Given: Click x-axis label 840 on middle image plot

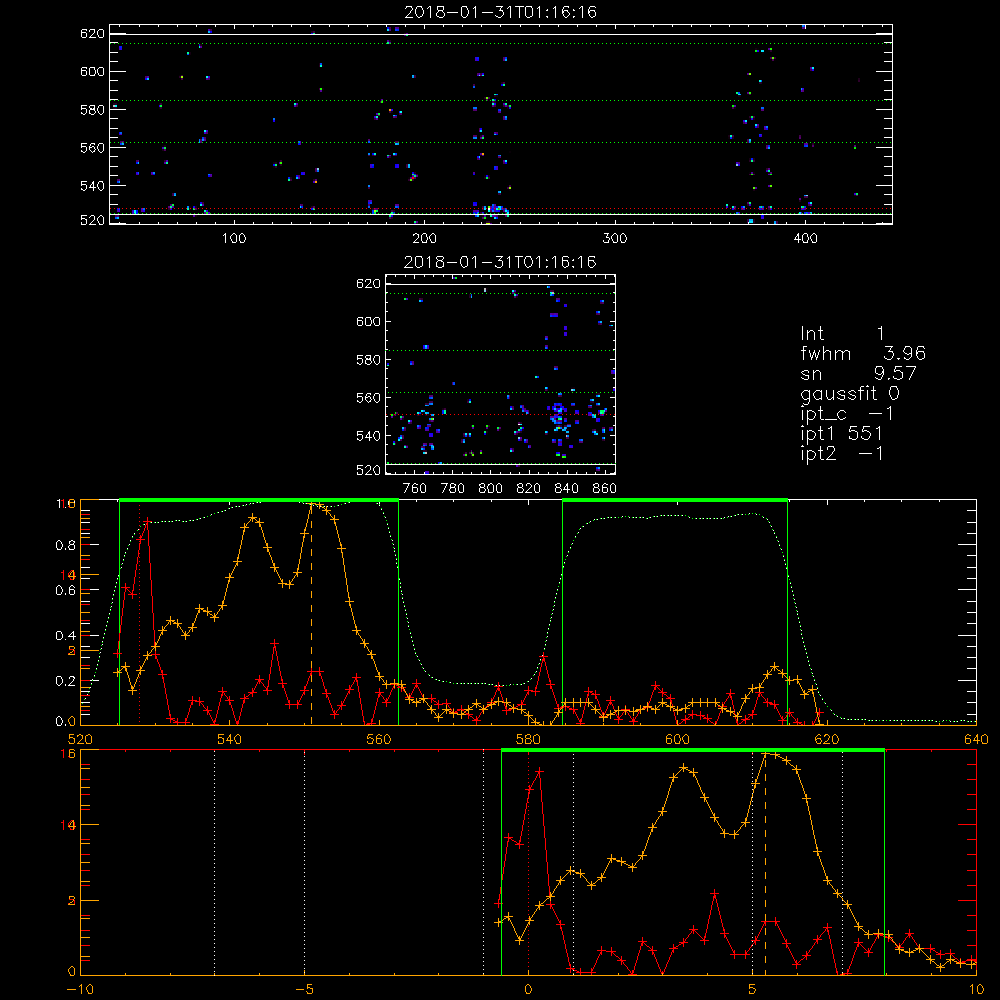Looking at the screenshot, I should (566, 489).
